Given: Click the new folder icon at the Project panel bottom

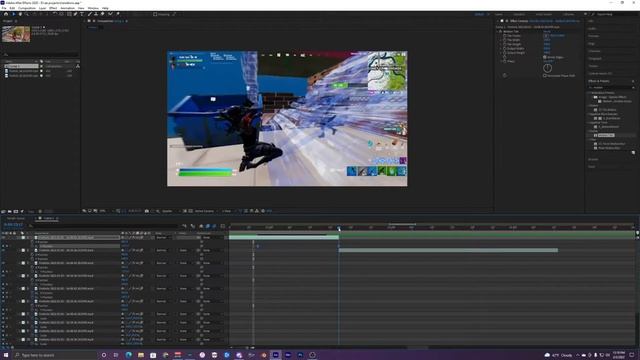Looking at the screenshot, I should (x=9, y=211).
